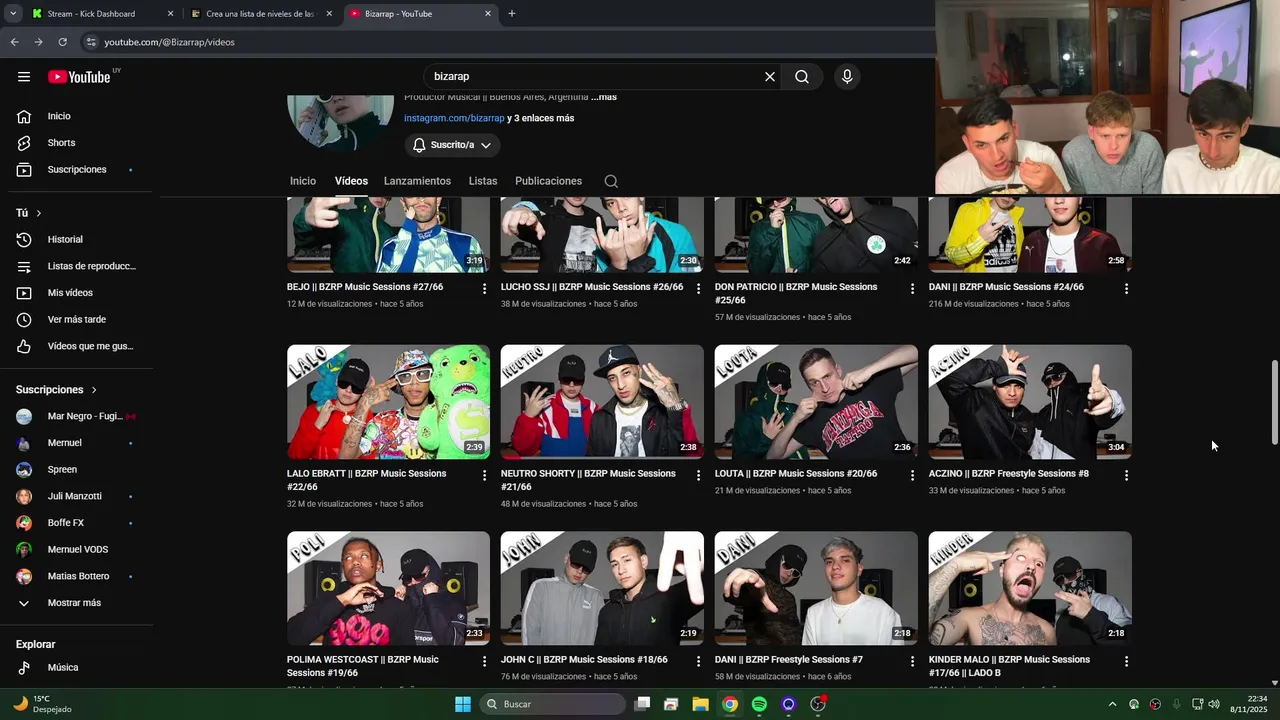Screen dimensions: 1280x720
Task: Open the instagram.com/bizarrap link
Action: (x=454, y=118)
